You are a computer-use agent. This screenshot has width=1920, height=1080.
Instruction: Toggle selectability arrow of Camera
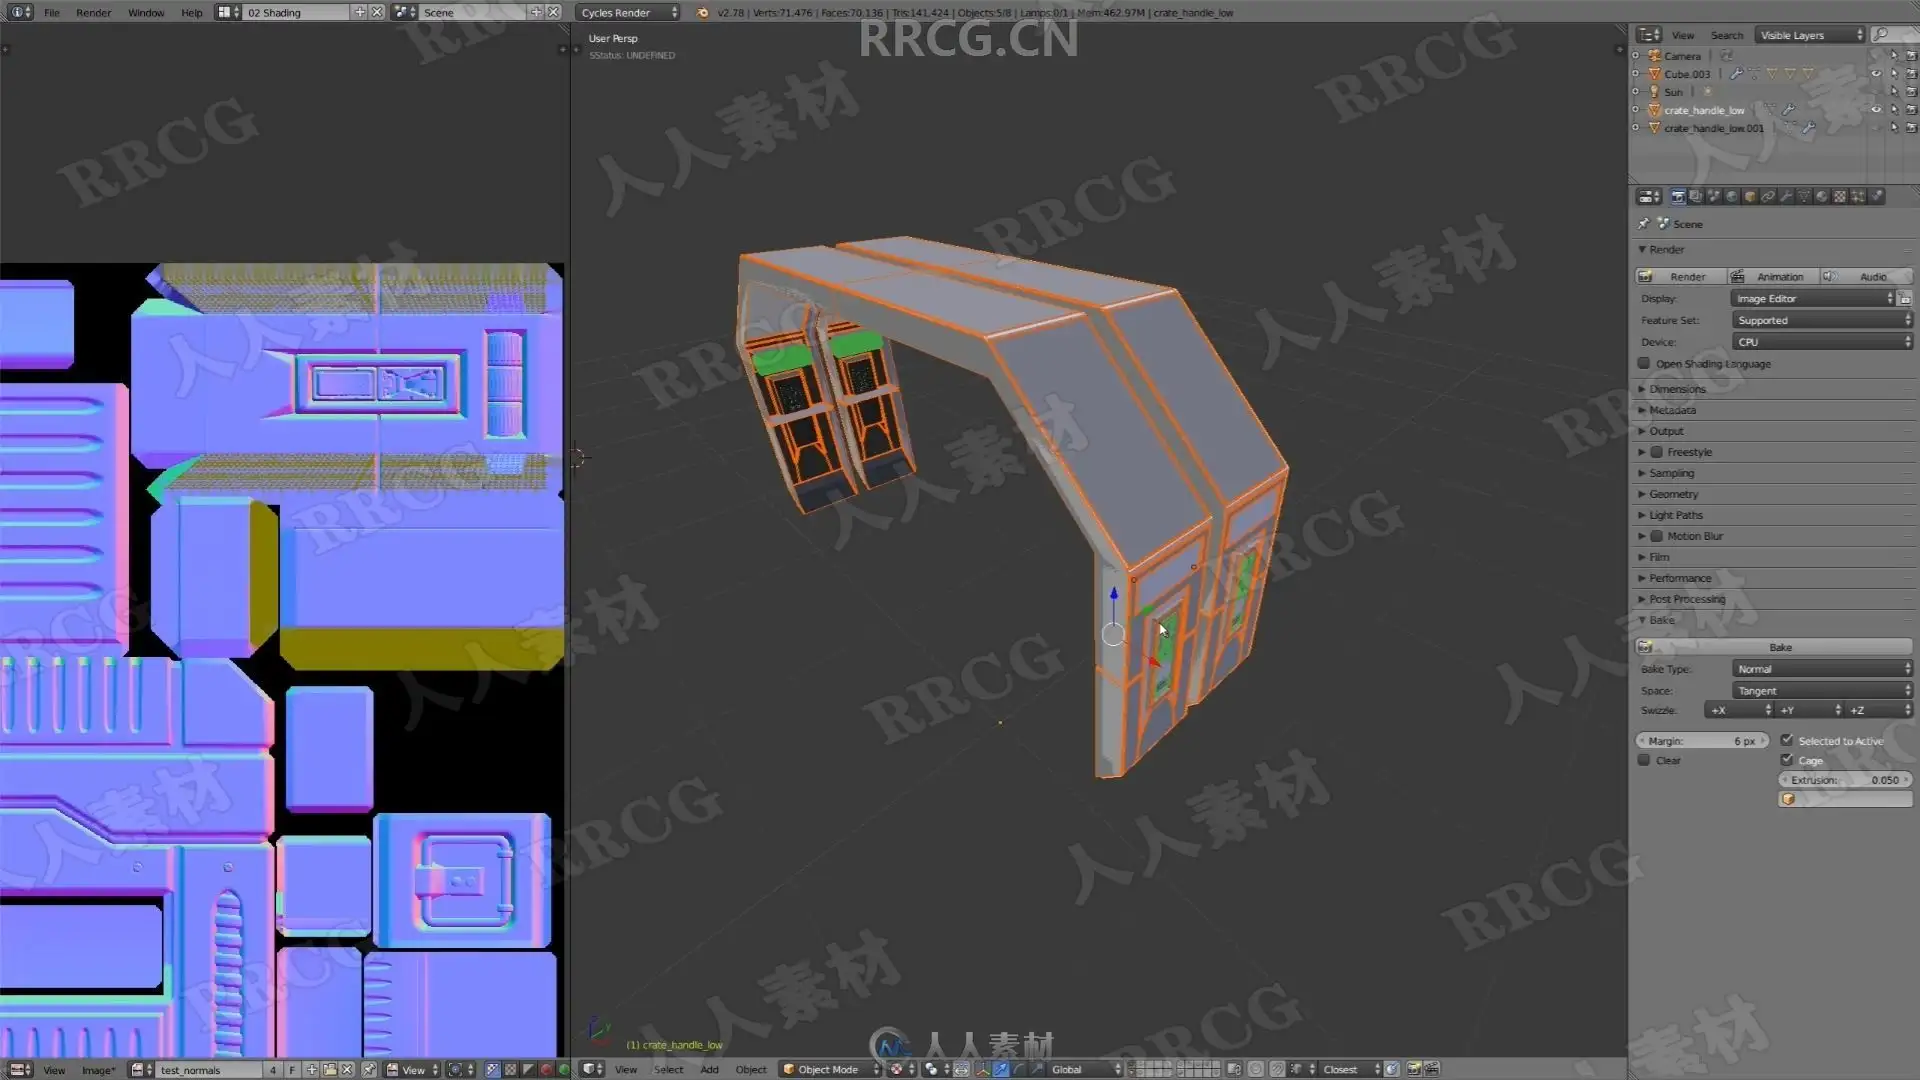tap(1894, 56)
